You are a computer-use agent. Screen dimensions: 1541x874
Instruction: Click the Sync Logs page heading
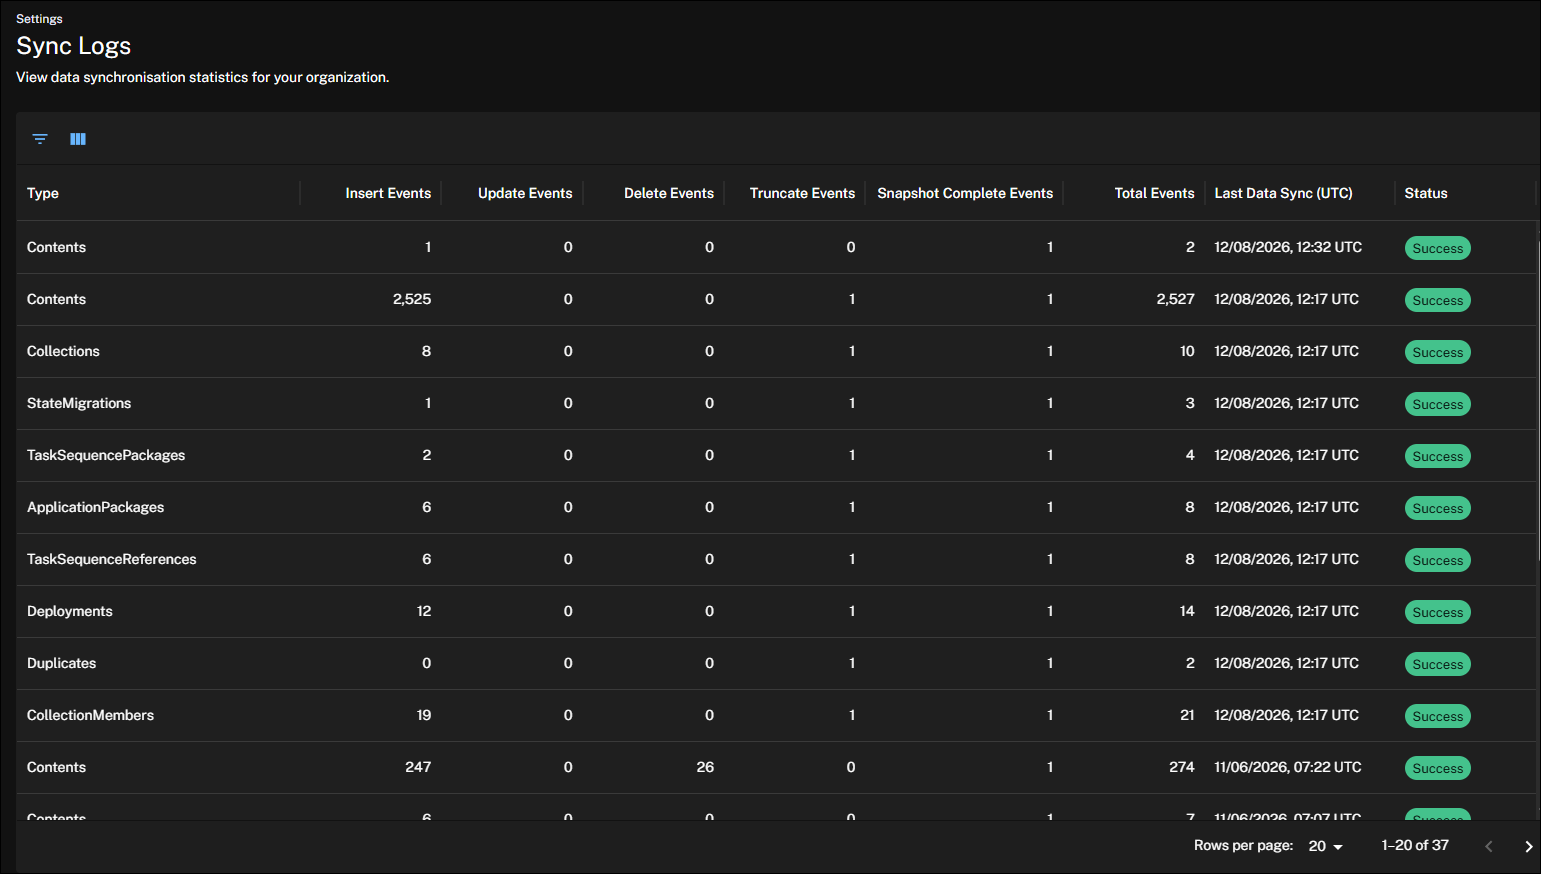[74, 46]
